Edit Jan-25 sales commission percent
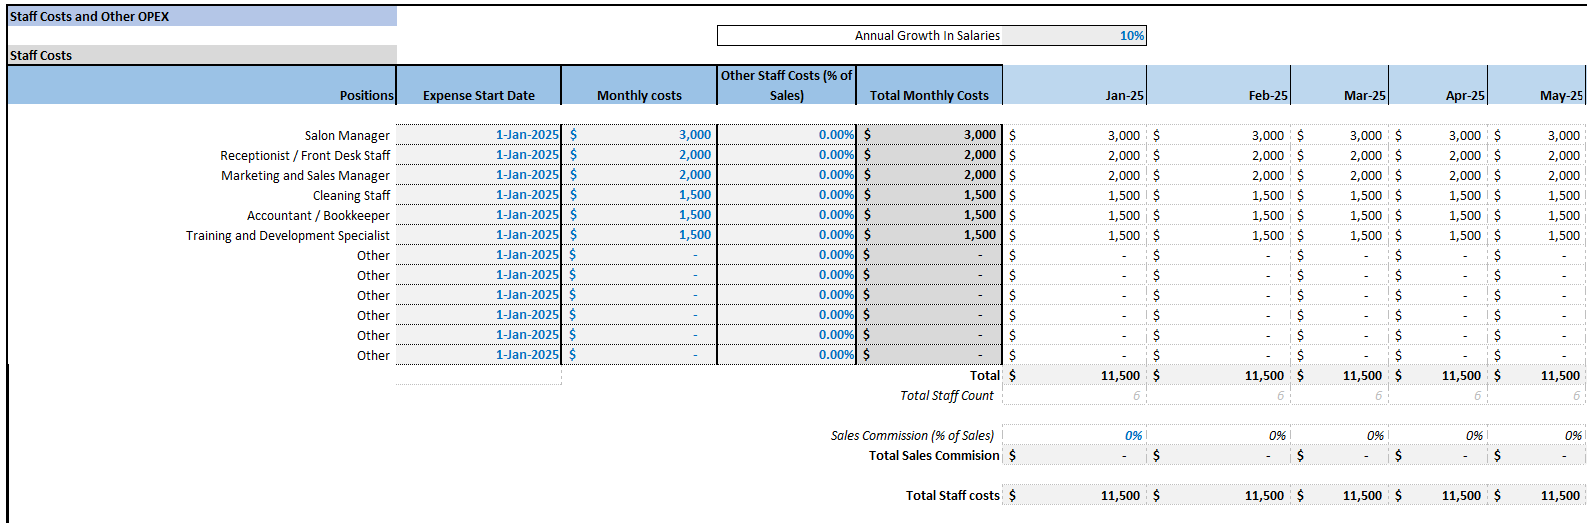Screen dimensions: 1587x523 tap(1075, 435)
